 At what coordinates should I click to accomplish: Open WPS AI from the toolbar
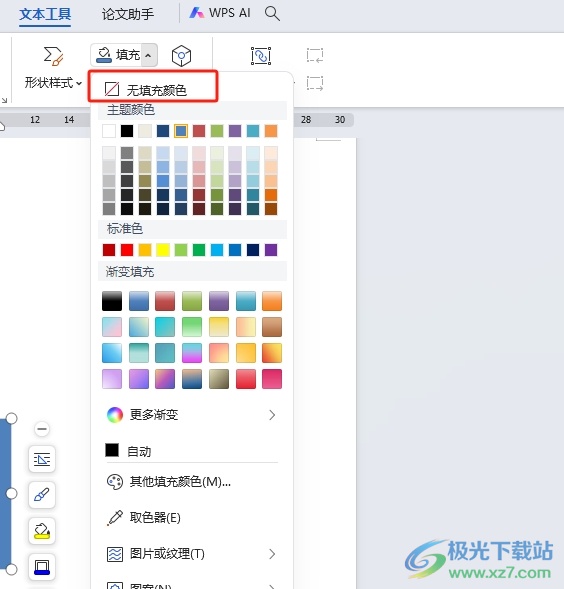220,13
